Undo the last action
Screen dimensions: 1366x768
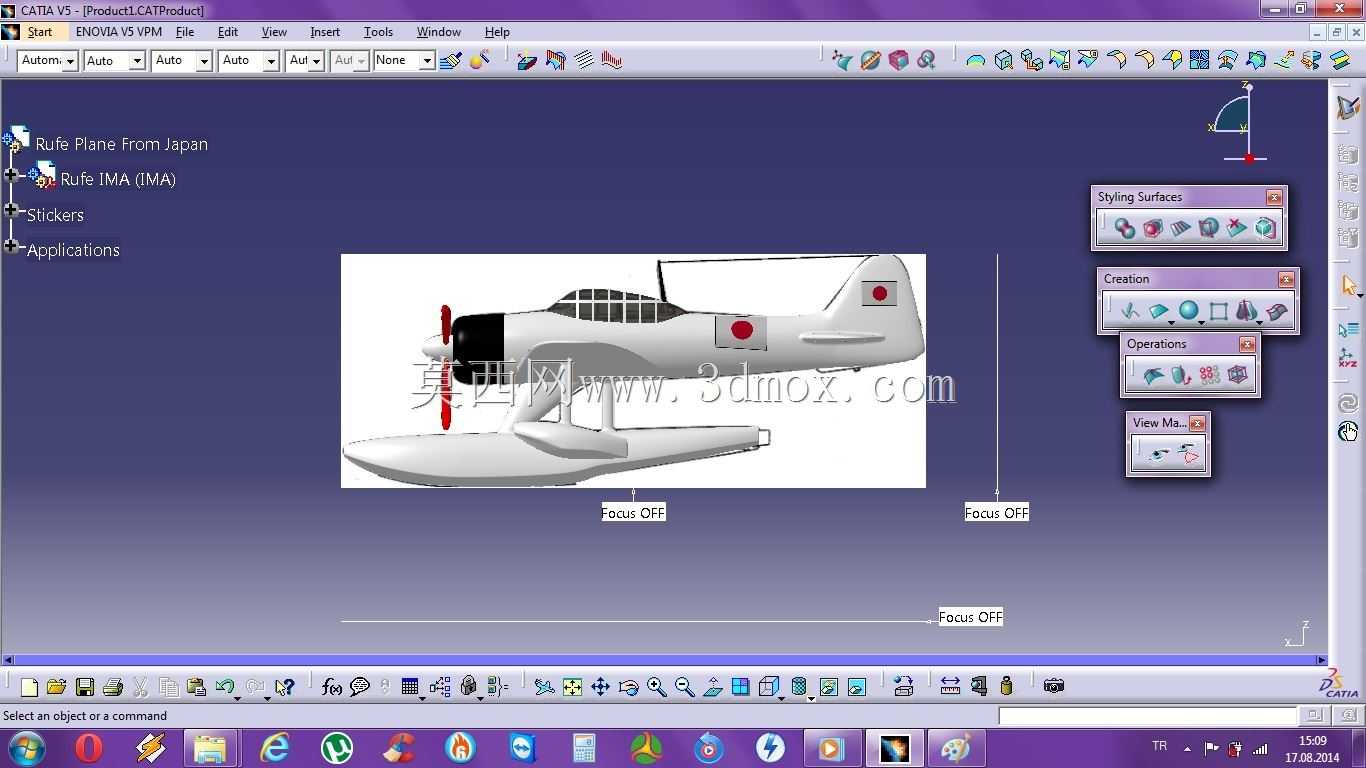224,686
